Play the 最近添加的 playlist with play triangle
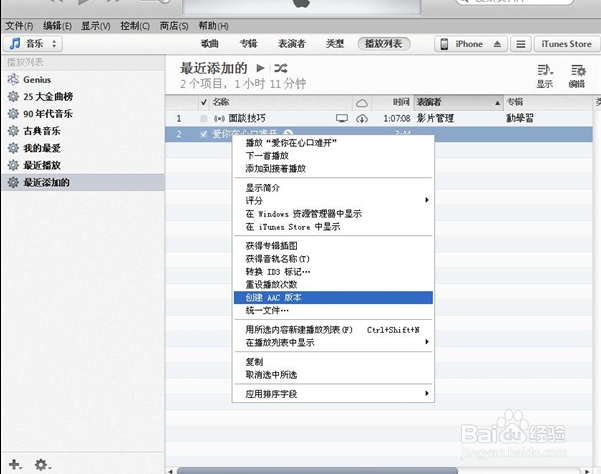The width and height of the screenshot is (601, 474). tap(260, 68)
